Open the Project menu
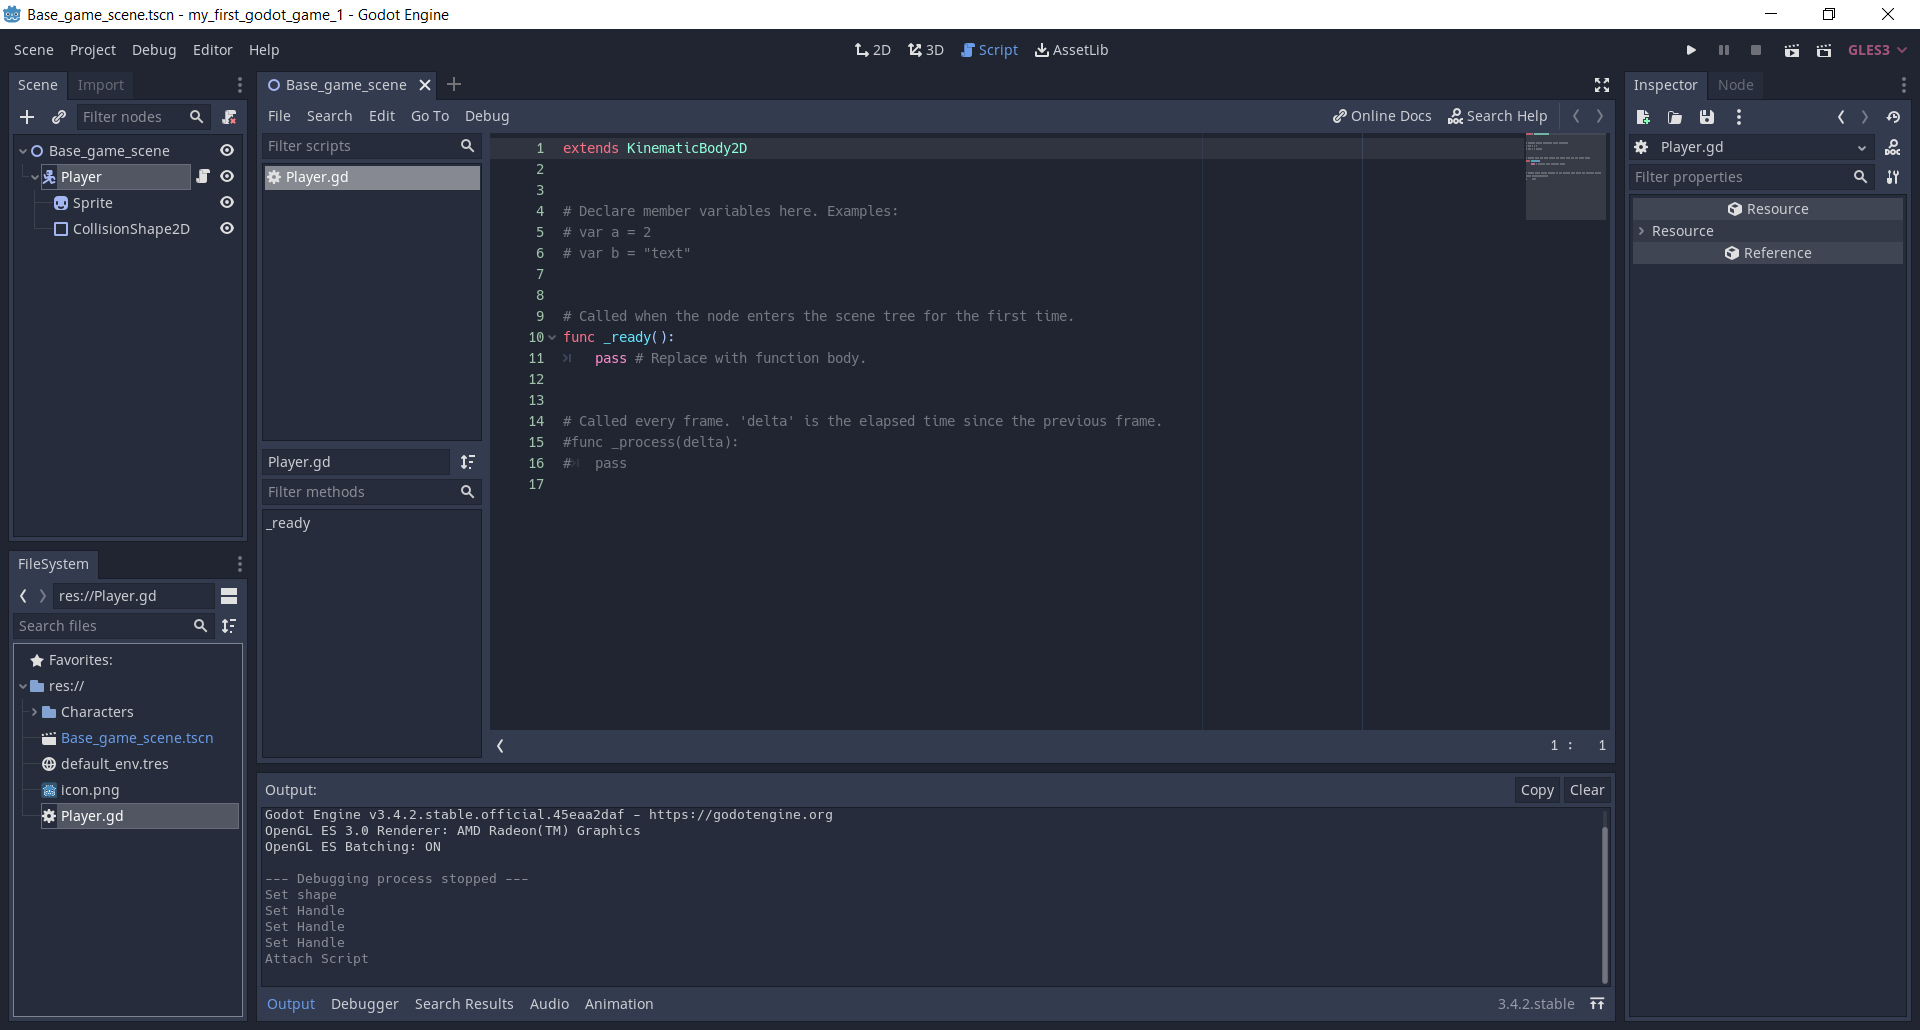 (93, 50)
